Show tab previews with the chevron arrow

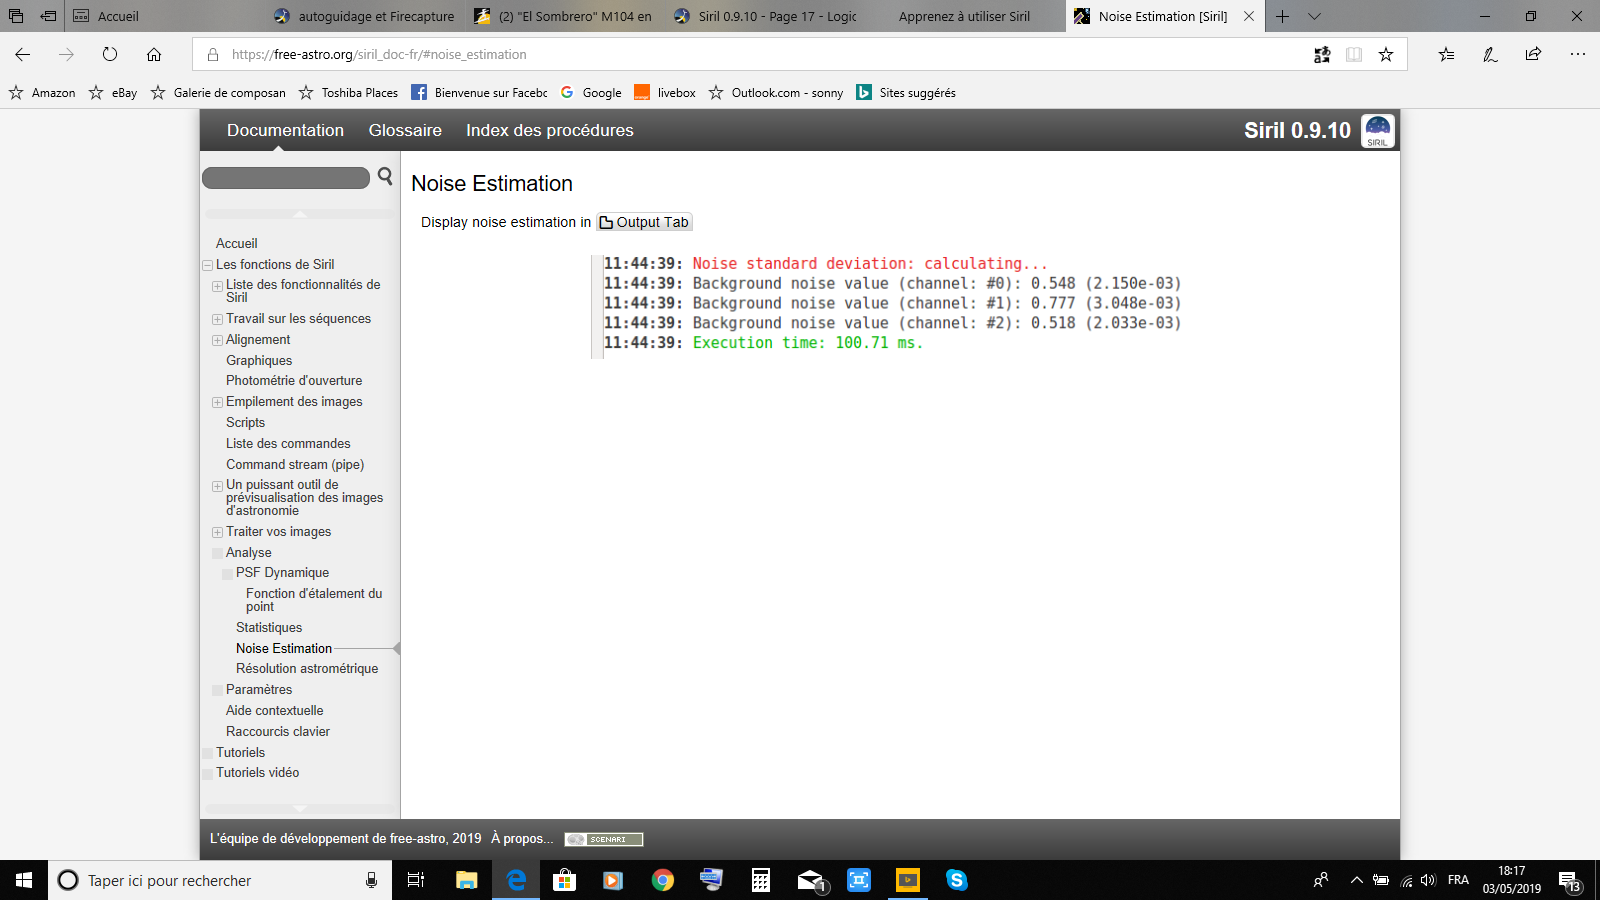1315,16
